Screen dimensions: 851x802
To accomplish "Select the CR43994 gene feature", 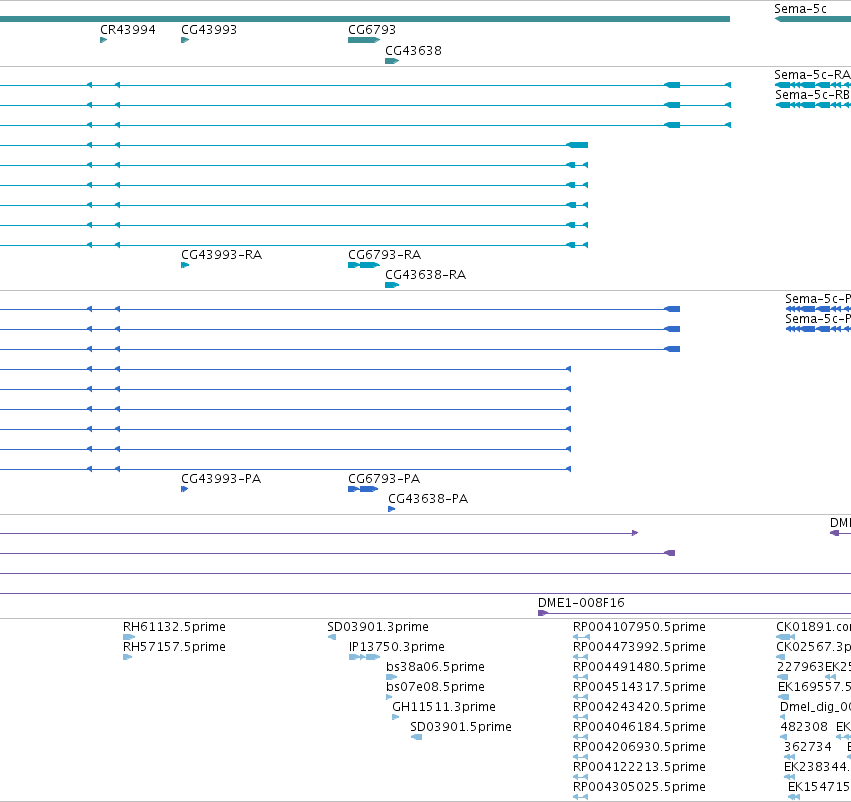I will (104, 40).
